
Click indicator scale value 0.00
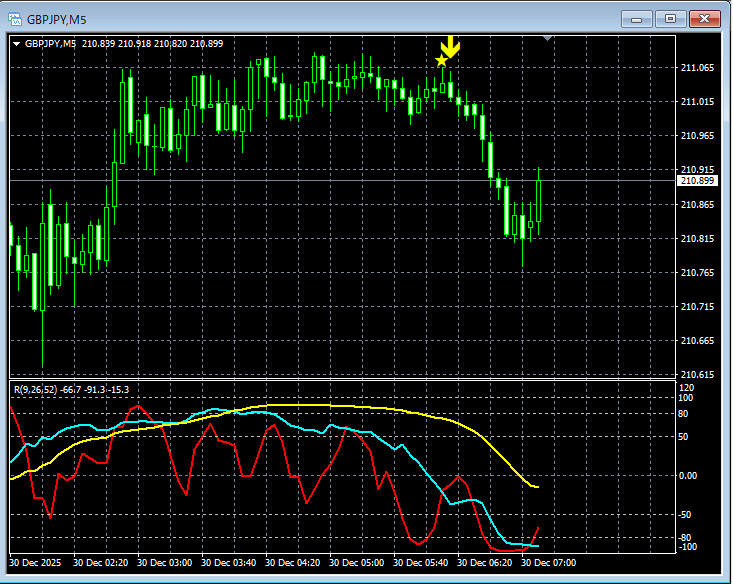pyautogui.click(x=688, y=476)
